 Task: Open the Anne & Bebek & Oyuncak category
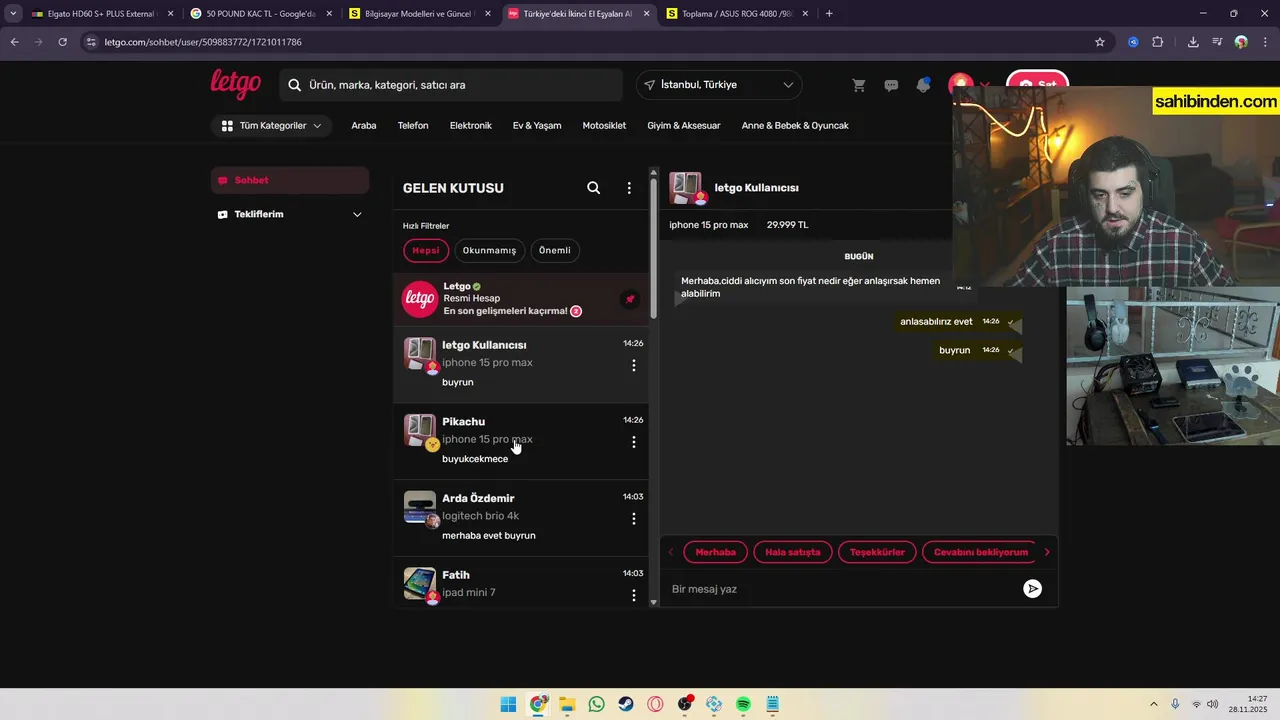795,126
